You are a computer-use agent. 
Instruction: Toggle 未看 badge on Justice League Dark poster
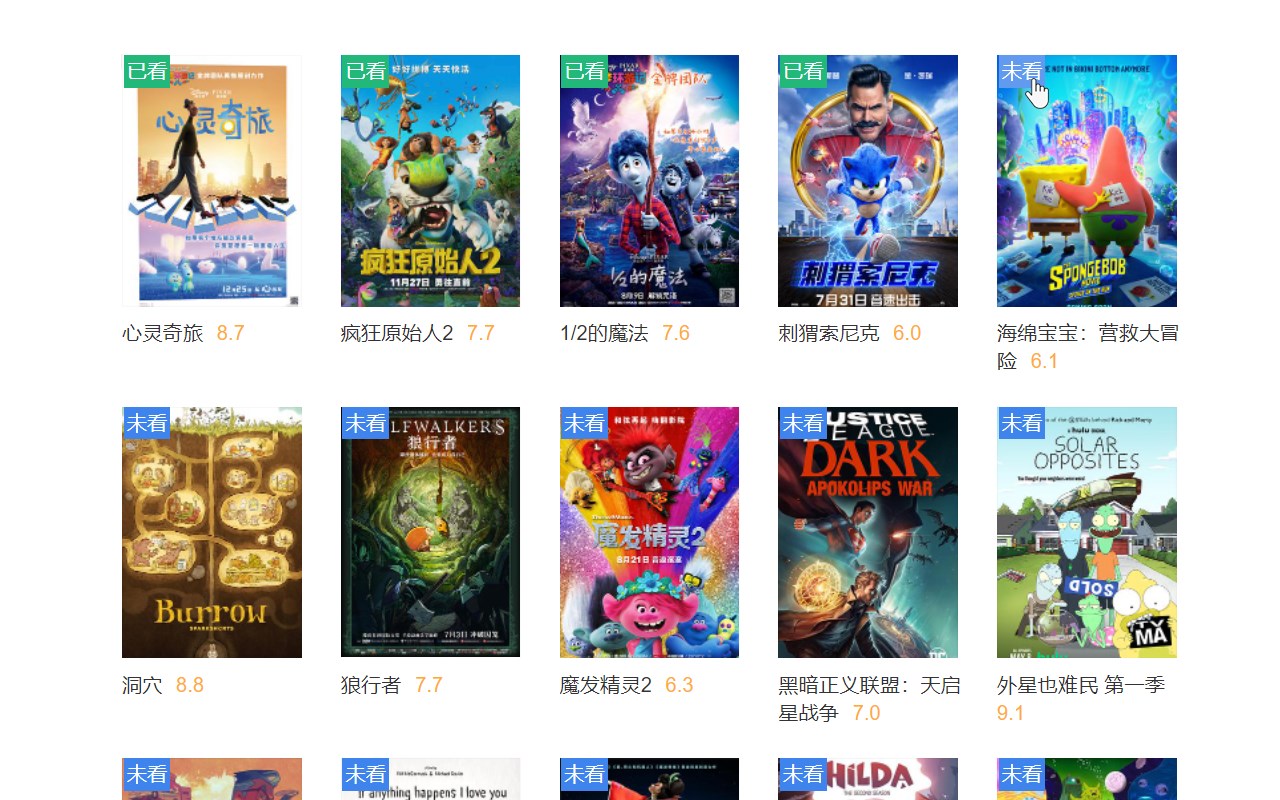[x=802, y=423]
